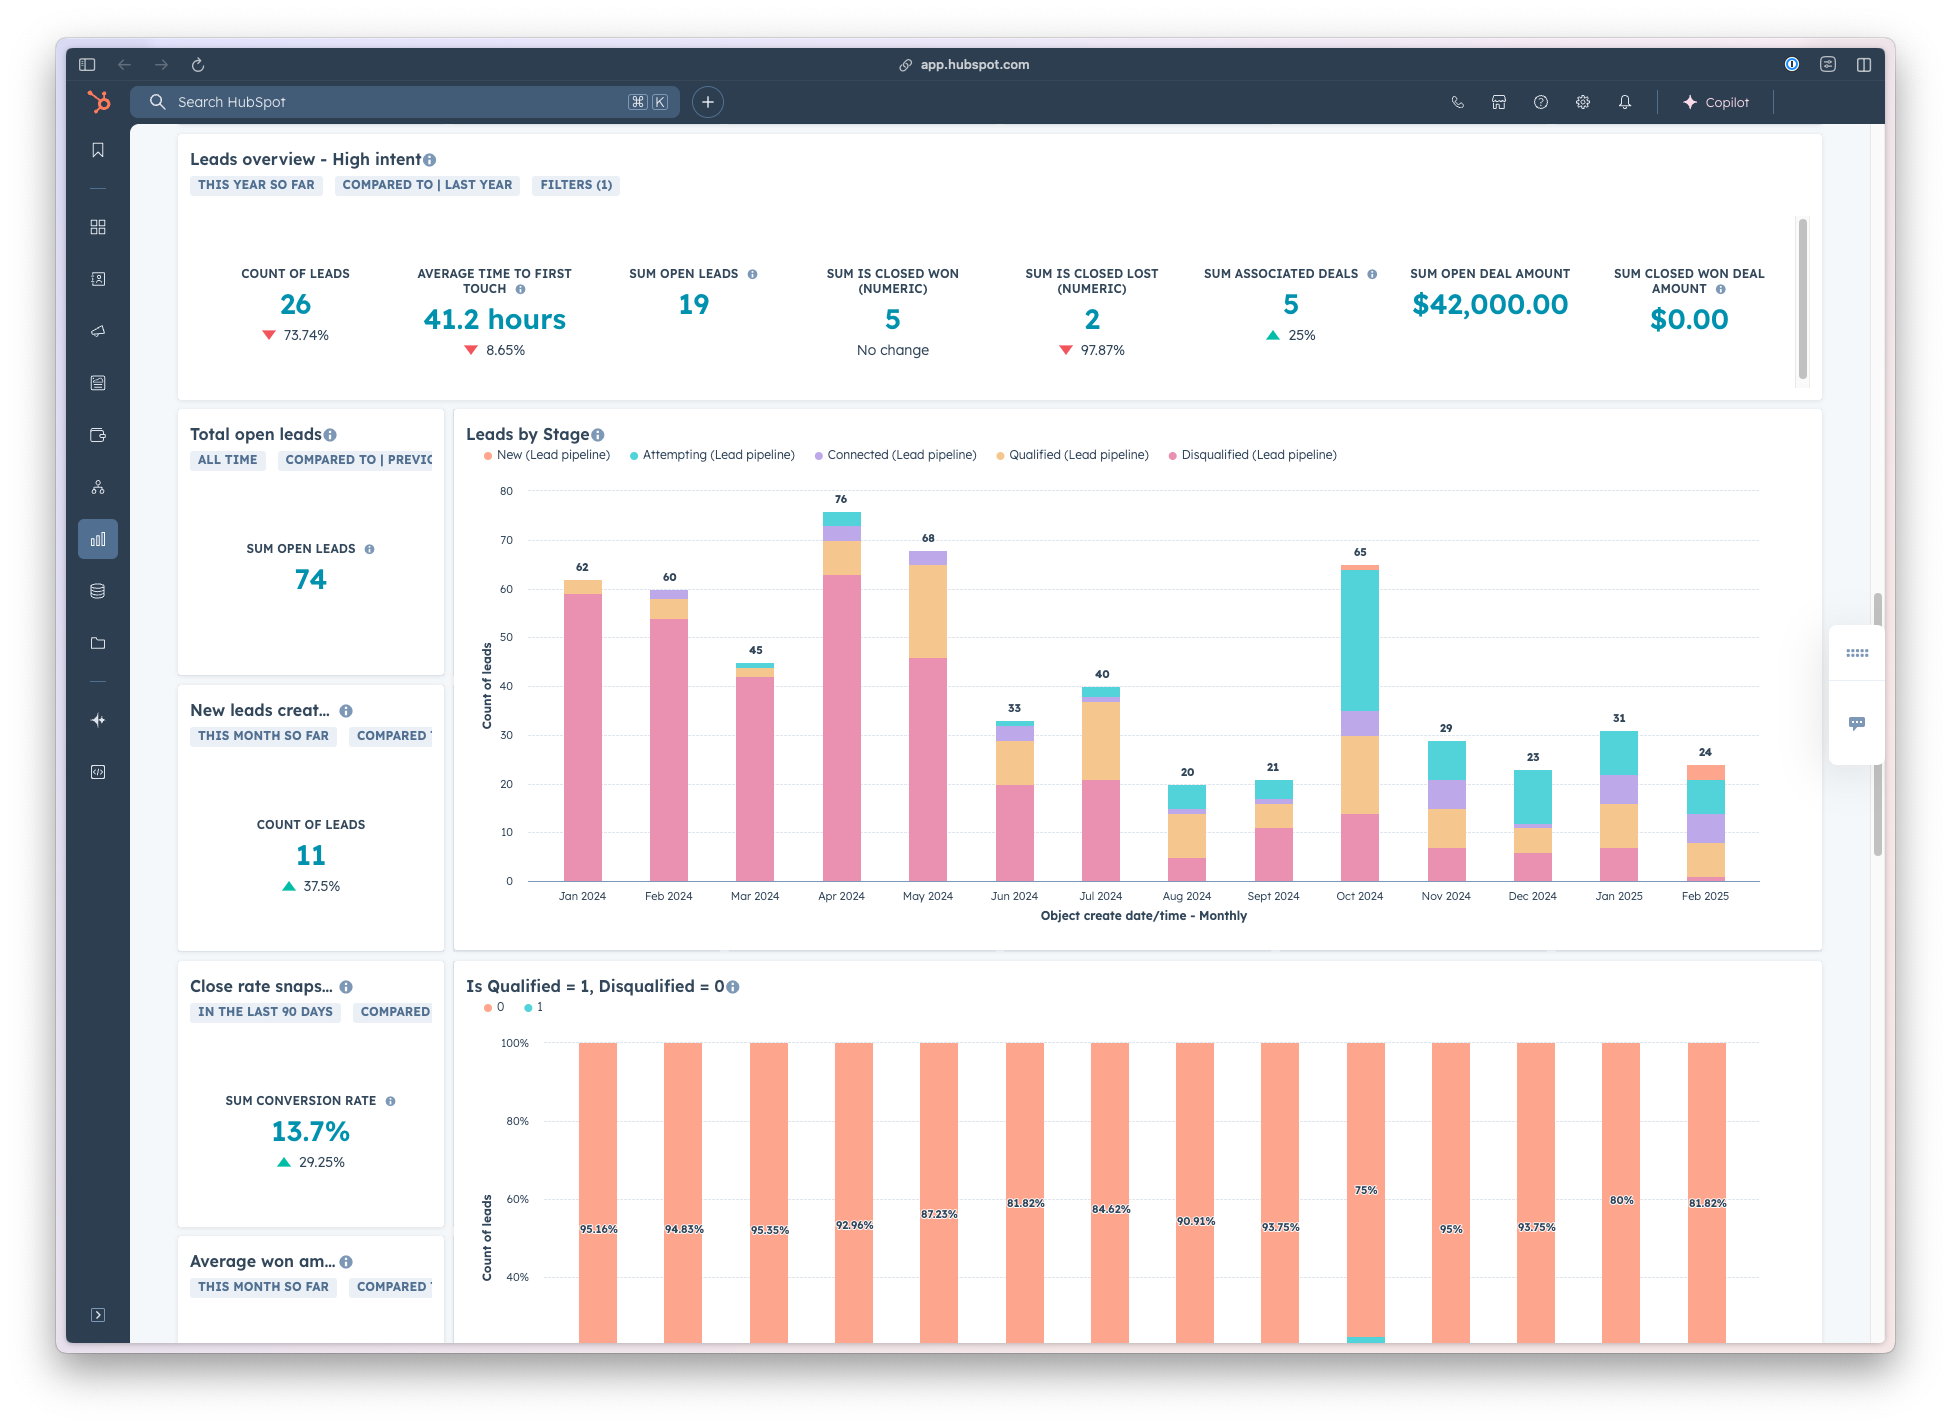Click into Search HubSpot field
The height and width of the screenshot is (1427, 1951).
(405, 102)
